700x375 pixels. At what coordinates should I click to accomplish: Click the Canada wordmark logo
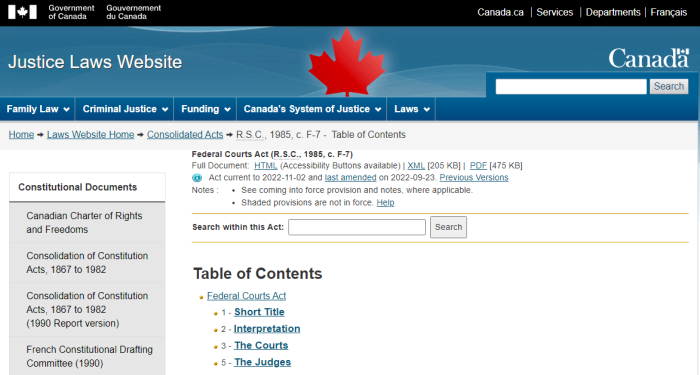point(649,58)
